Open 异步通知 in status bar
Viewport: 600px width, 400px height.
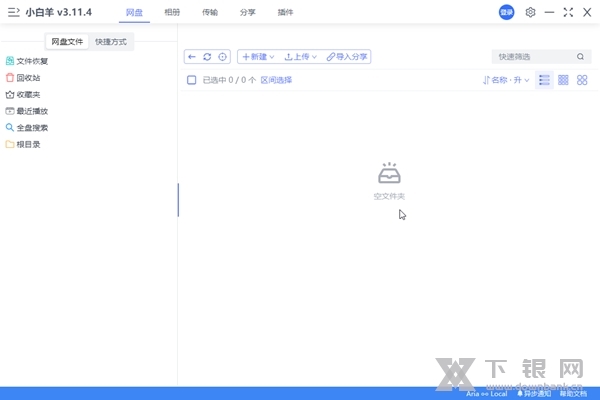534,394
